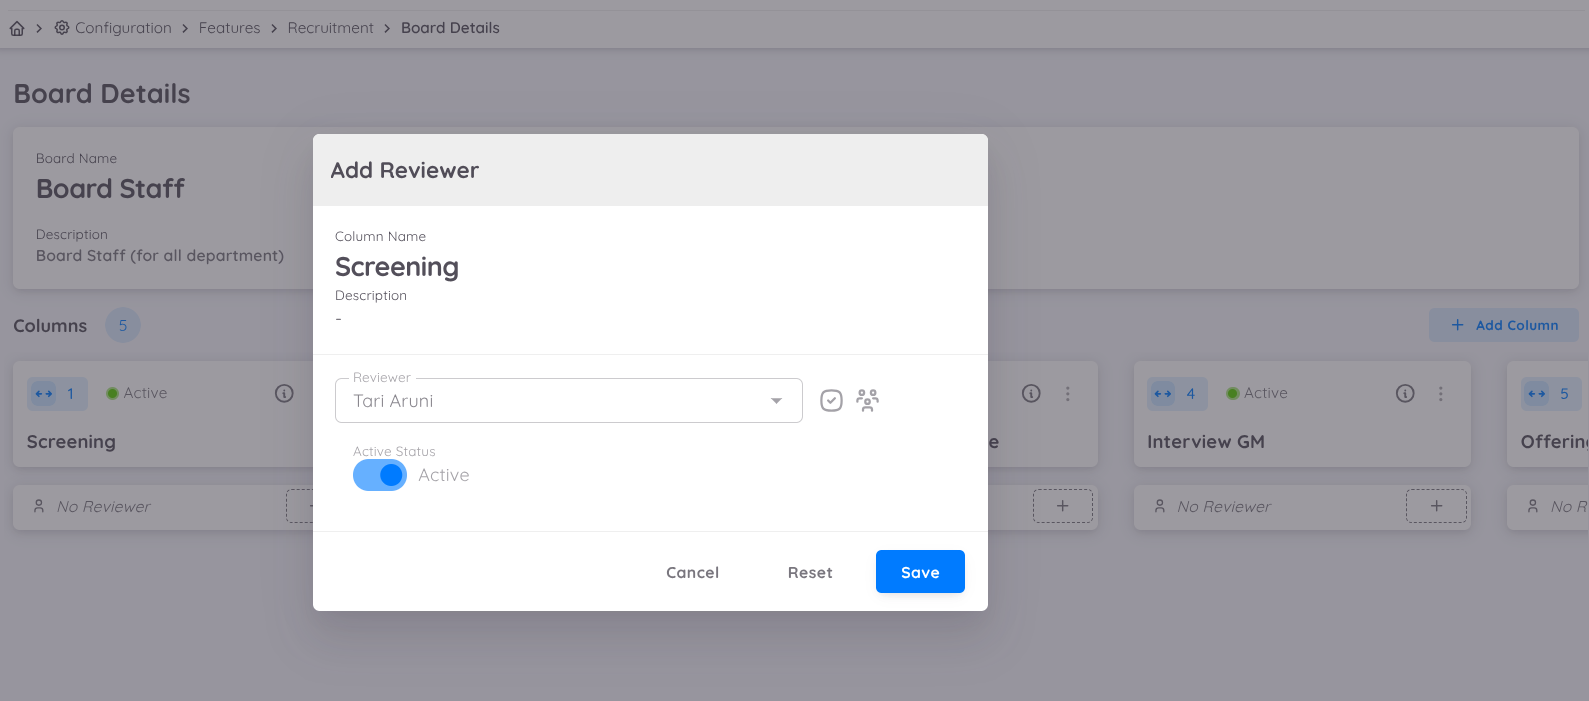Screen dimensions: 1589x701
Task: Click info icon on Interview GM card
Action: (1405, 394)
